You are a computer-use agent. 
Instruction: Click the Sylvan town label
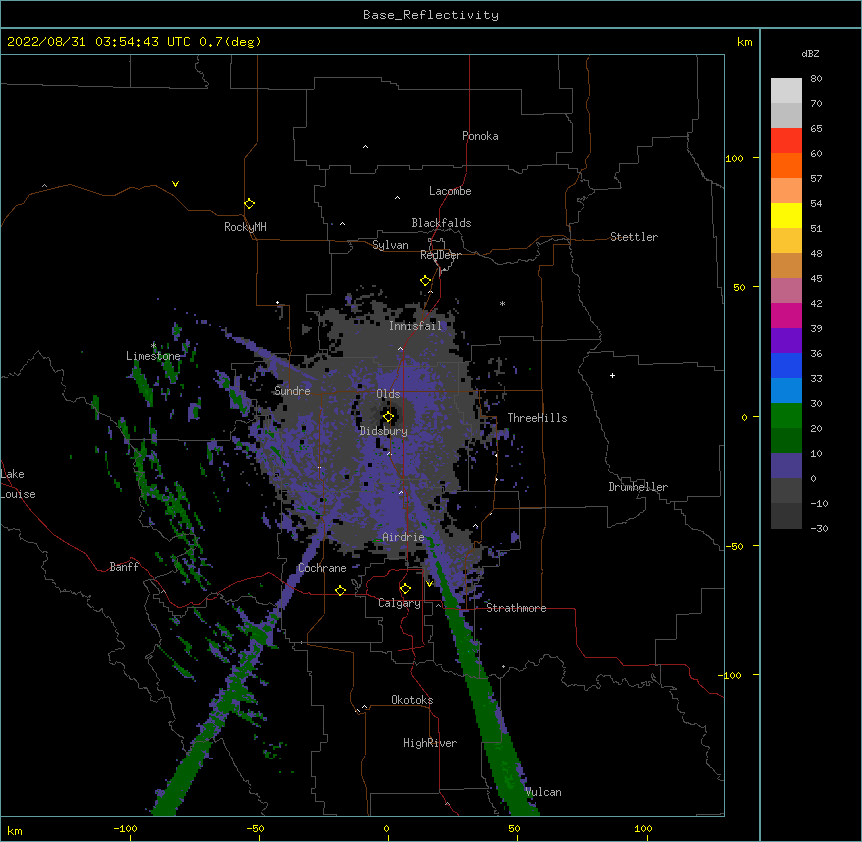pos(390,245)
